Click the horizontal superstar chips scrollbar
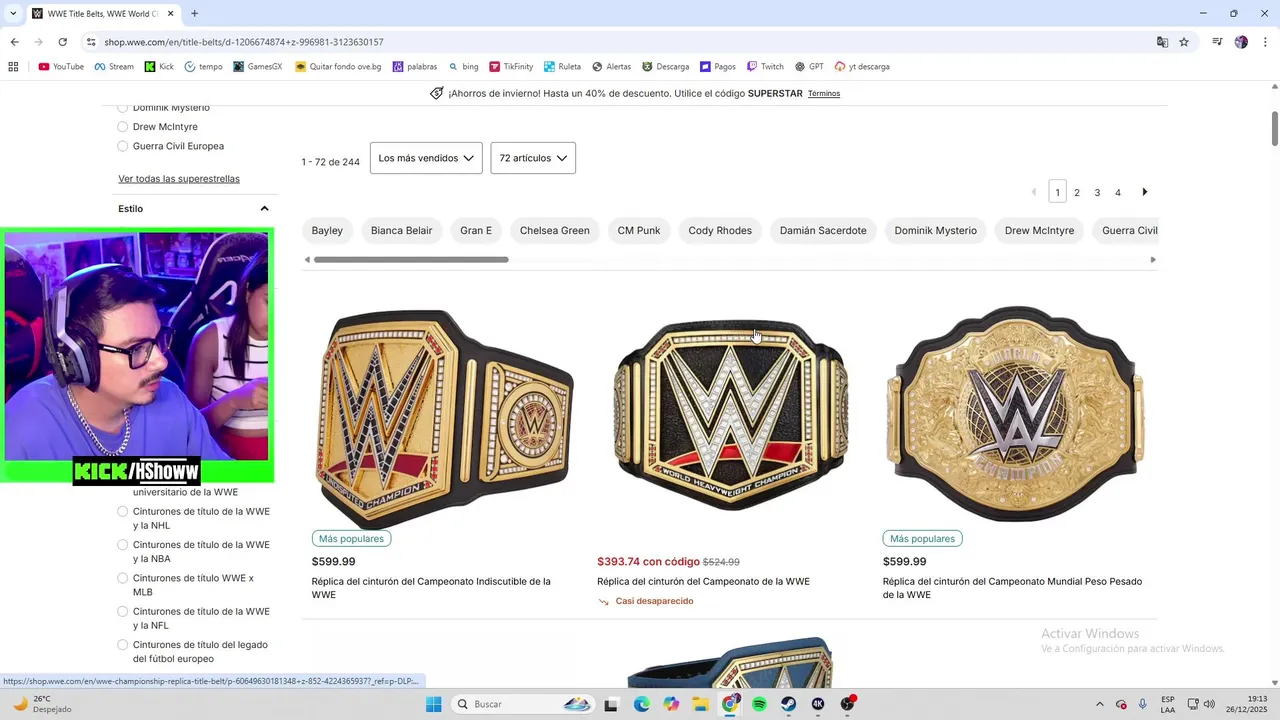This screenshot has width=1280, height=720. (411, 260)
